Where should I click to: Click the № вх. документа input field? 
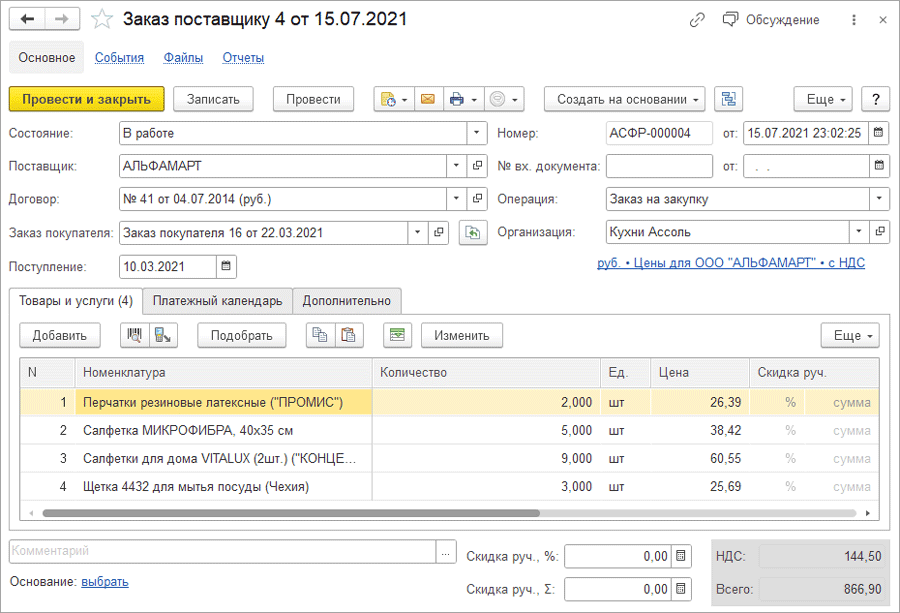(659, 166)
